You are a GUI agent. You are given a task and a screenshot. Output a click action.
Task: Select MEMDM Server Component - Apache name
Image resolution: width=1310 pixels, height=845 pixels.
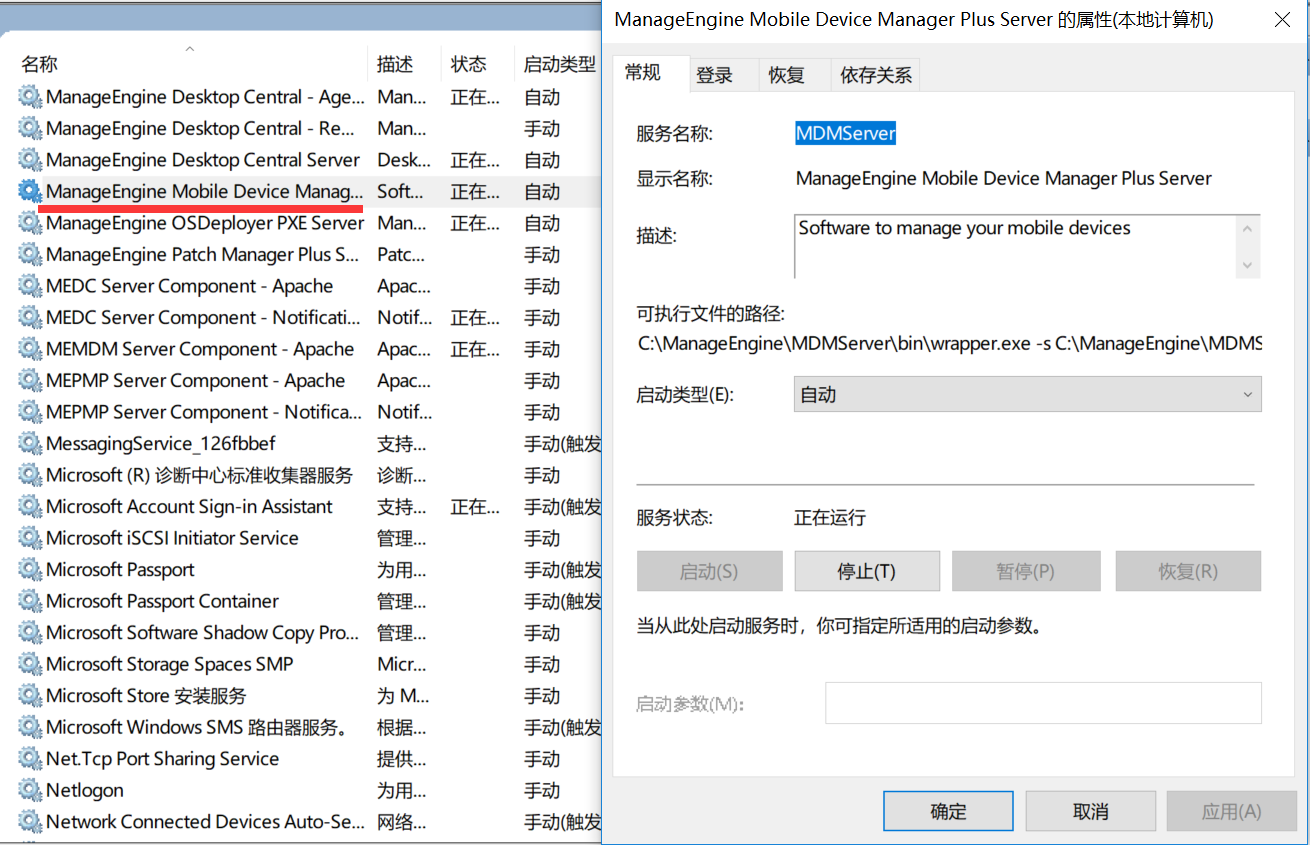point(200,349)
